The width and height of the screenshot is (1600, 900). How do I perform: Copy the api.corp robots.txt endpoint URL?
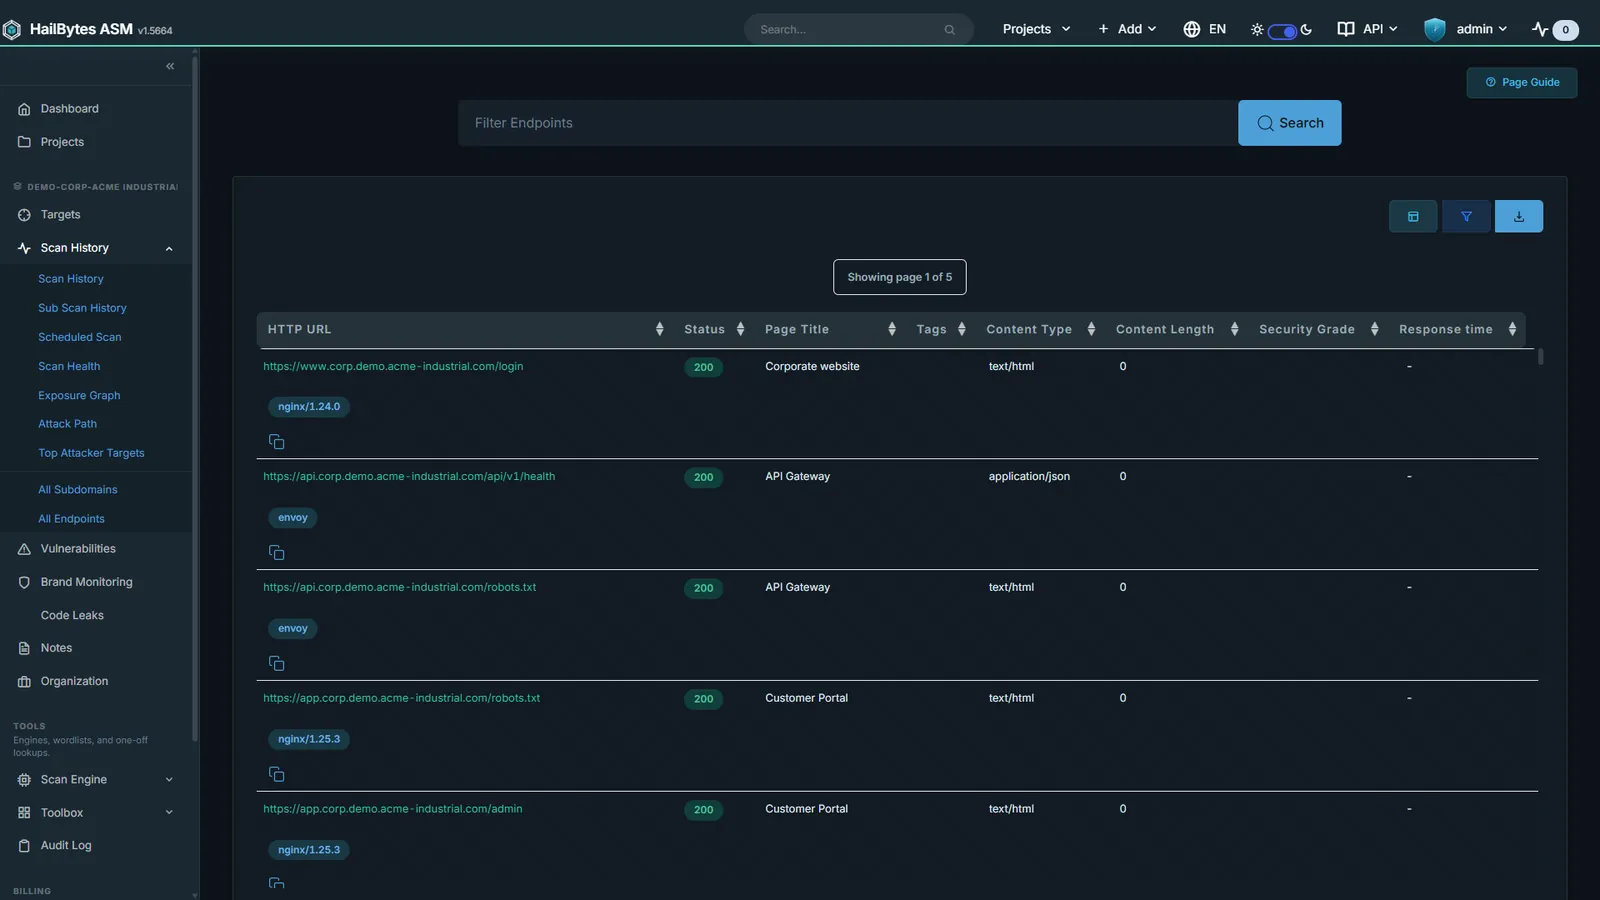pos(277,664)
